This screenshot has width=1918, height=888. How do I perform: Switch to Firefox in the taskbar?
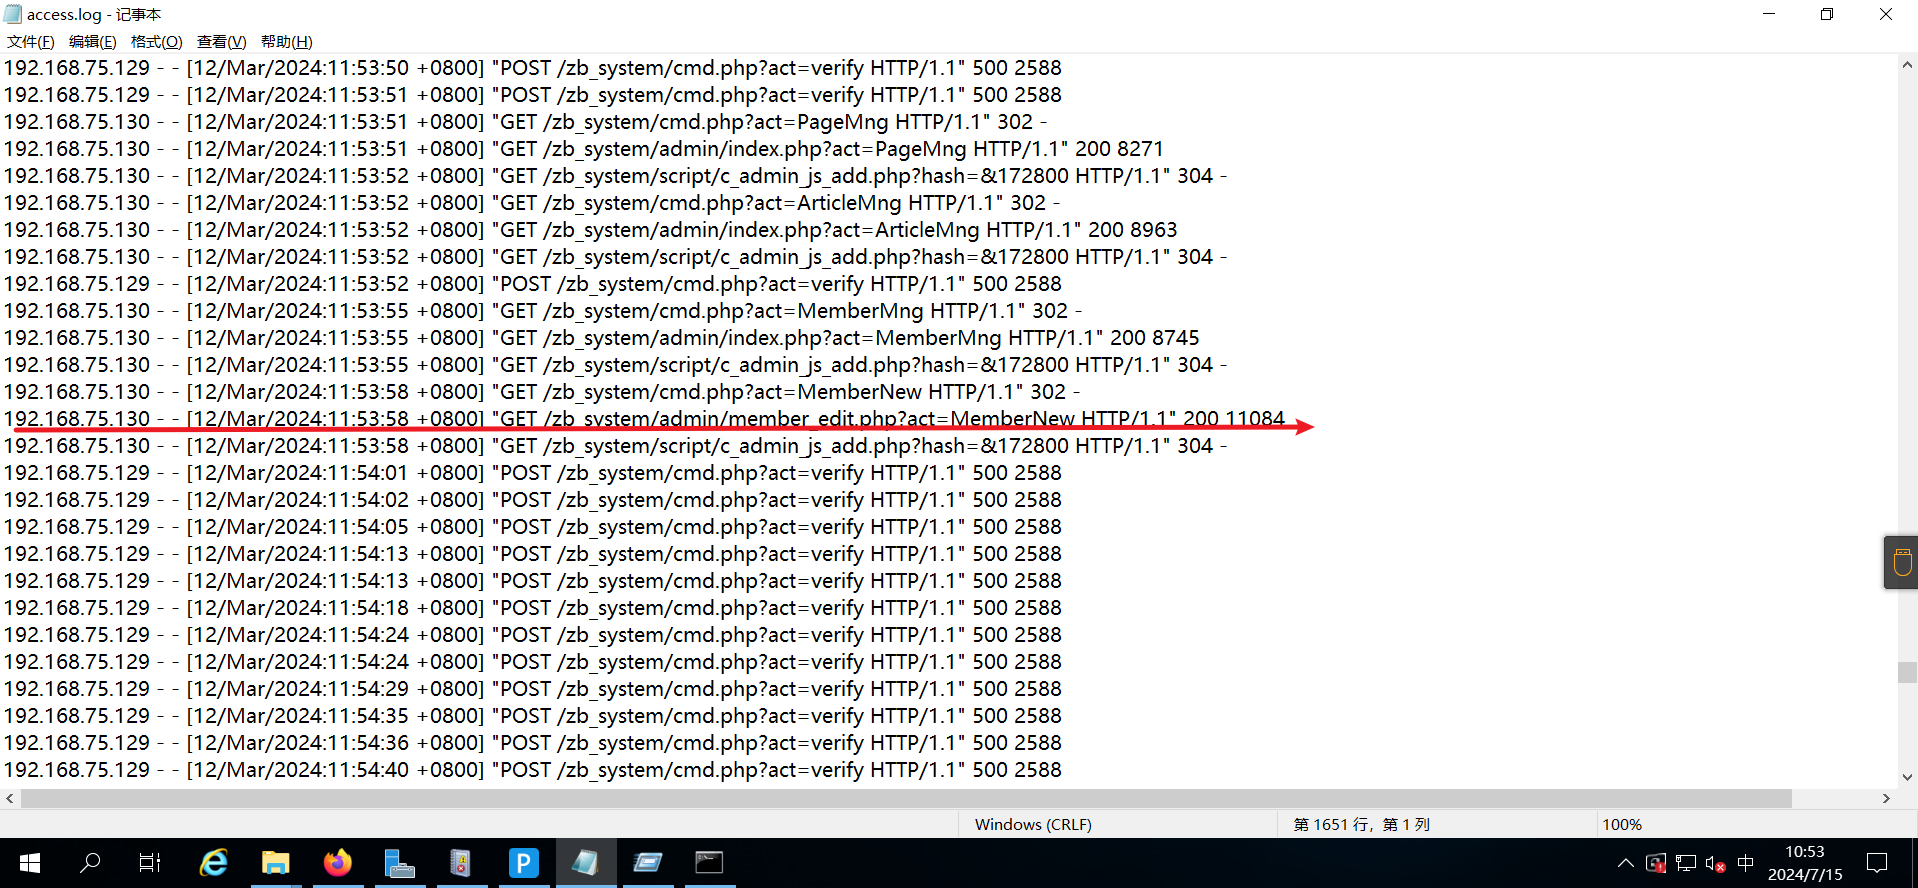coord(338,862)
